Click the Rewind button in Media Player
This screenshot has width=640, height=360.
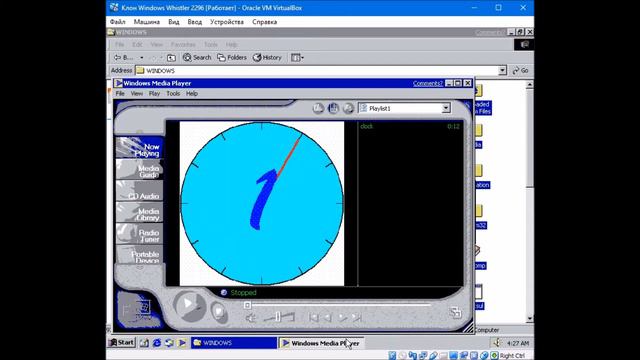pyautogui.click(x=328, y=318)
